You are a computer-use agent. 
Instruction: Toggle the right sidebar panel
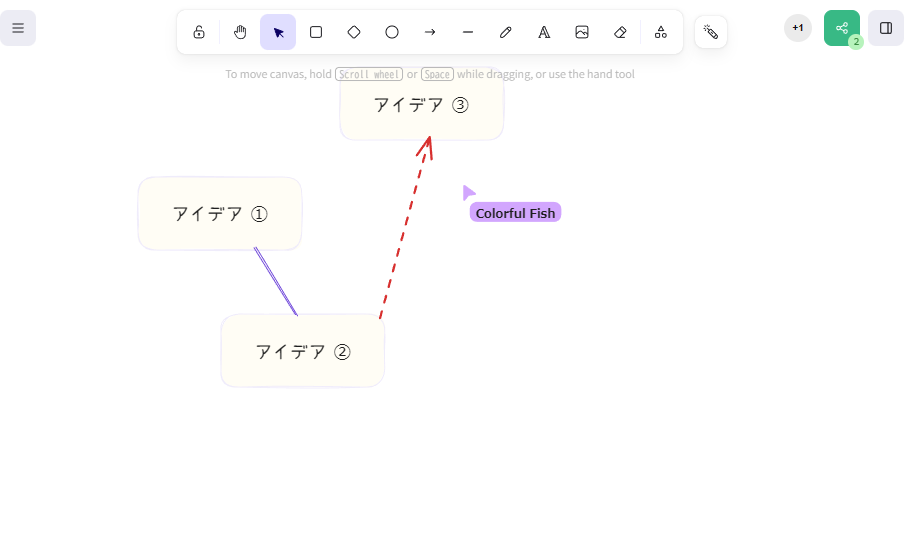pos(886,28)
